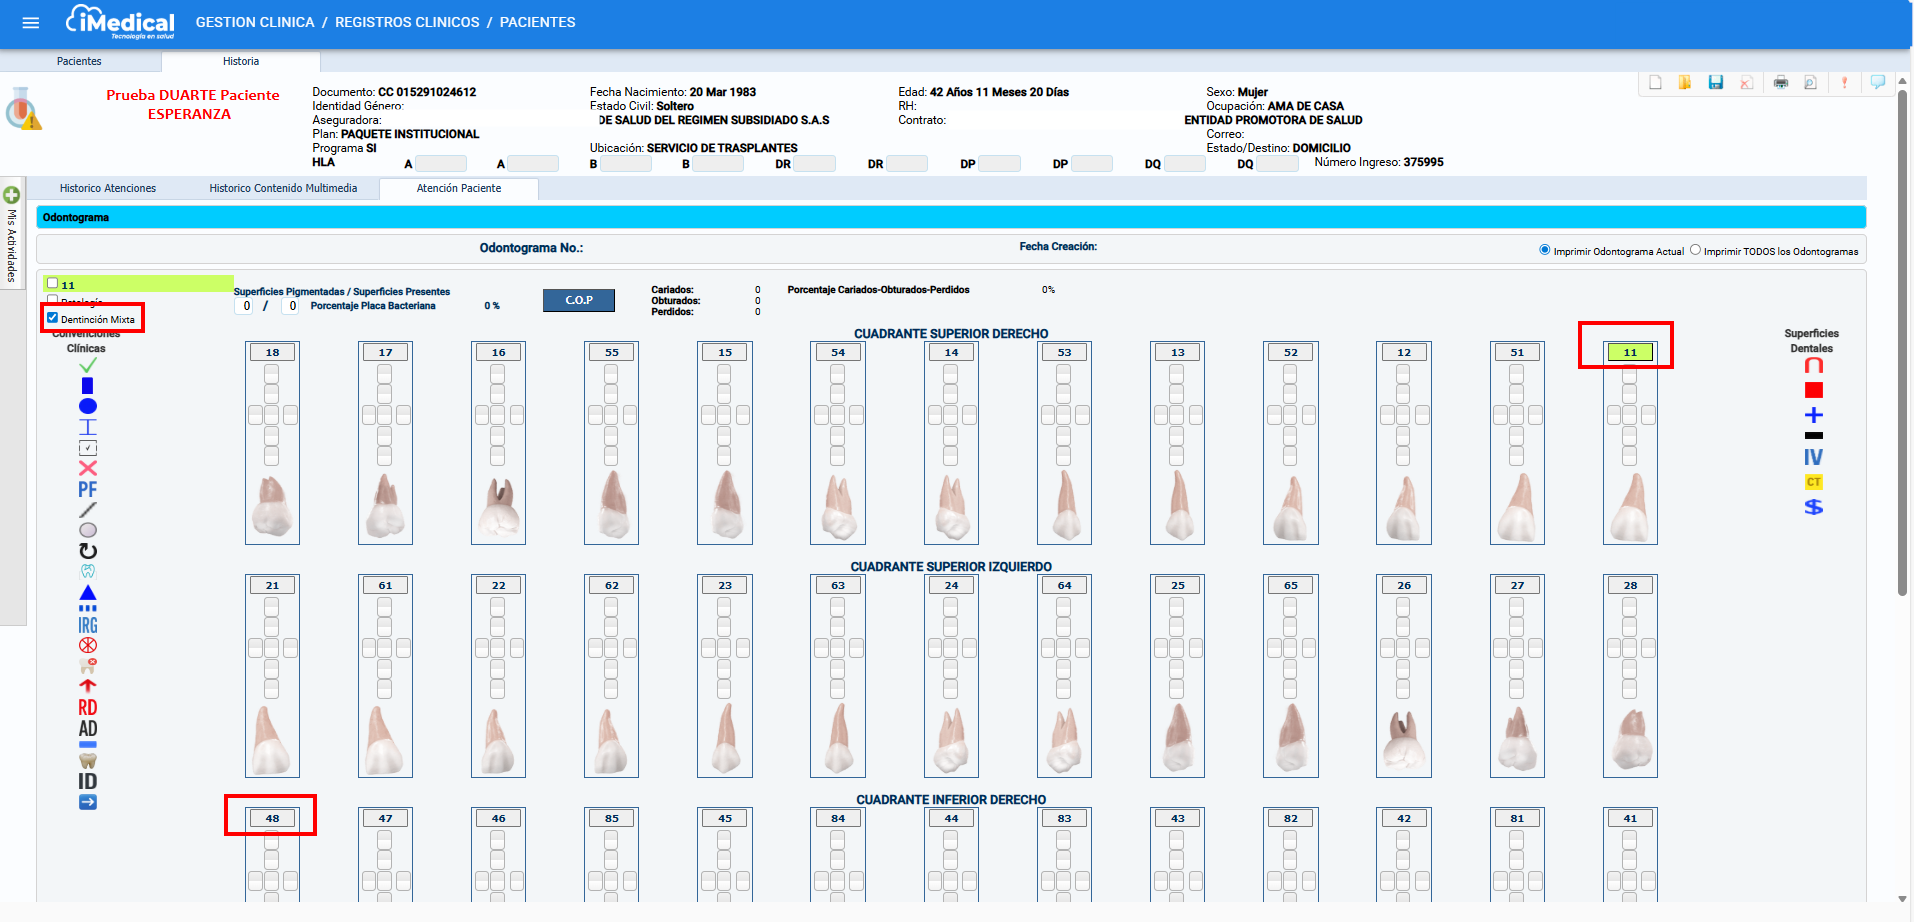The width and height of the screenshot is (1914, 922).
Task: Select the pink X clinical convention
Action: point(88,468)
